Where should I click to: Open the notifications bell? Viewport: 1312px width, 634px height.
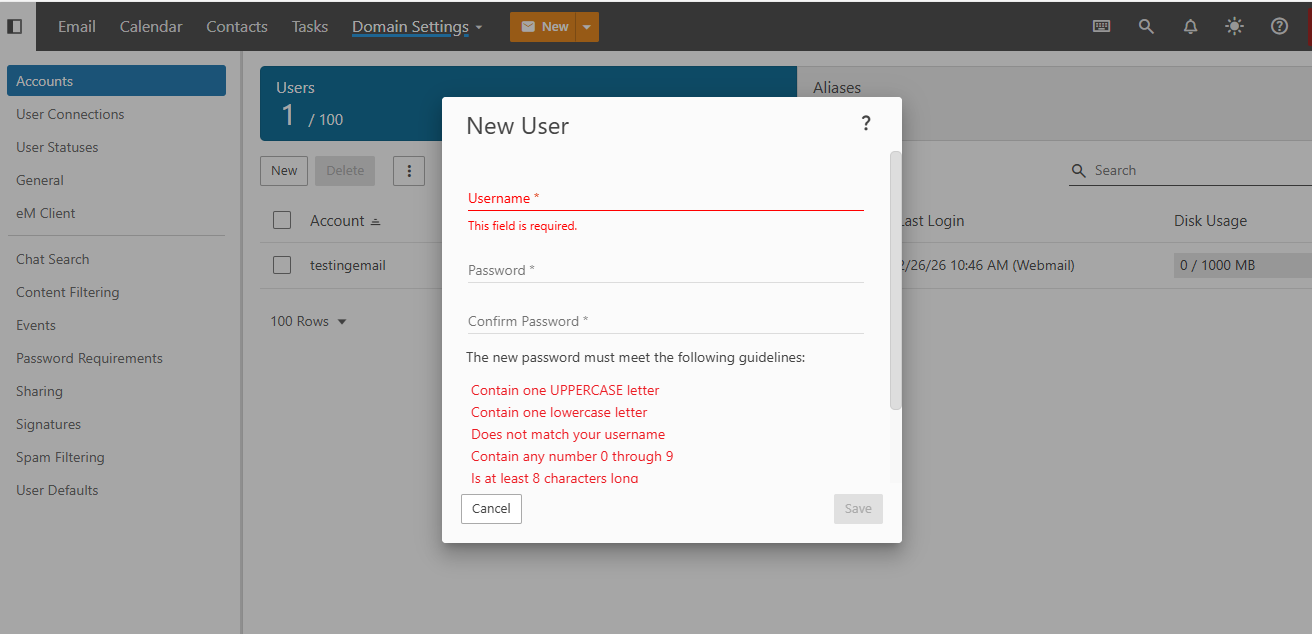(1190, 27)
